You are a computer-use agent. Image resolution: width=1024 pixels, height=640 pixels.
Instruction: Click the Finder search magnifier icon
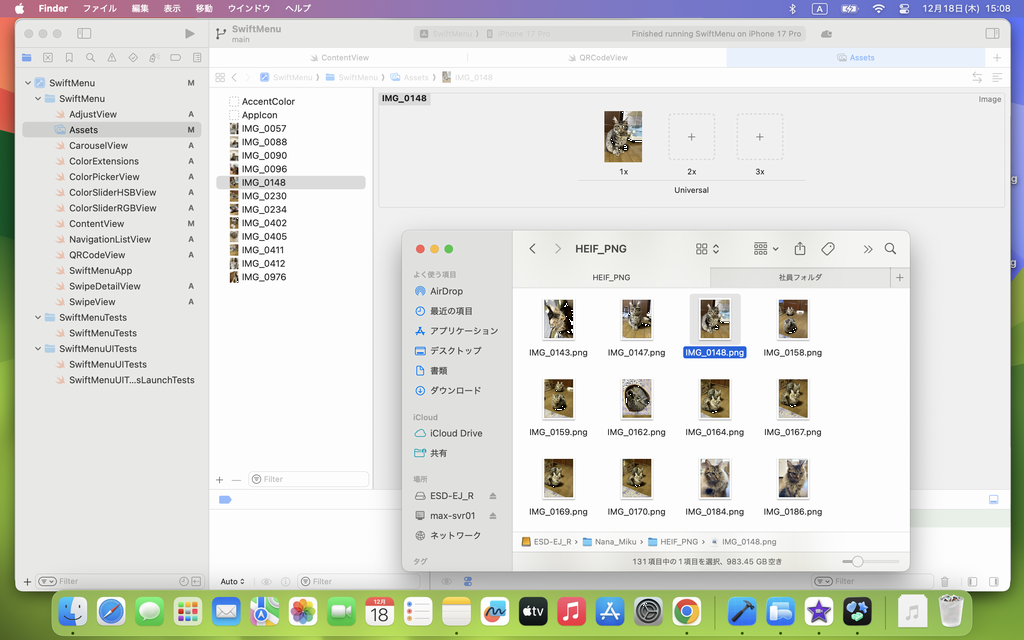pos(890,249)
